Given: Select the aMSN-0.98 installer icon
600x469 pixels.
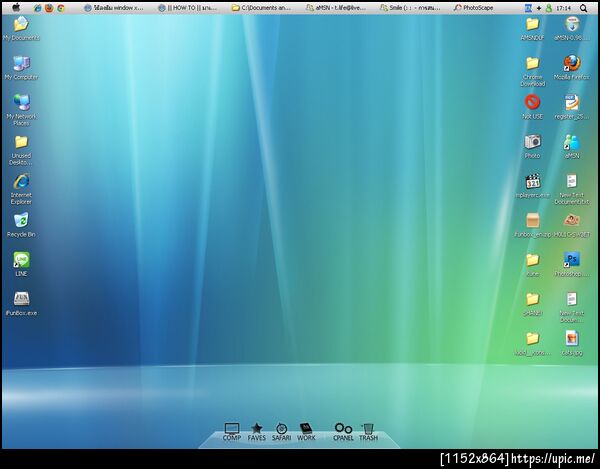Looking at the screenshot, I should [x=572, y=29].
